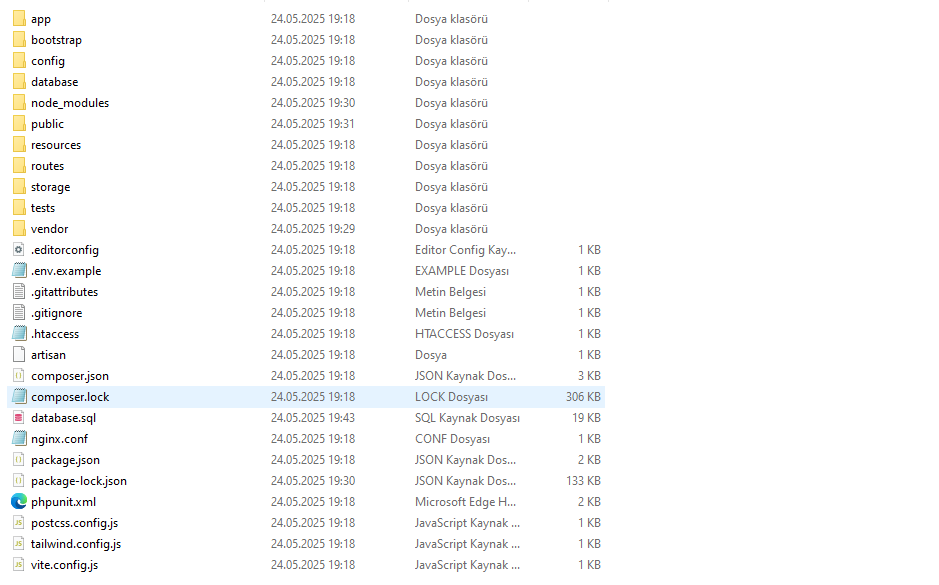Viewport: 939px width, 585px height.
Task: Select the name nginx.conf
Action: [x=59, y=439]
